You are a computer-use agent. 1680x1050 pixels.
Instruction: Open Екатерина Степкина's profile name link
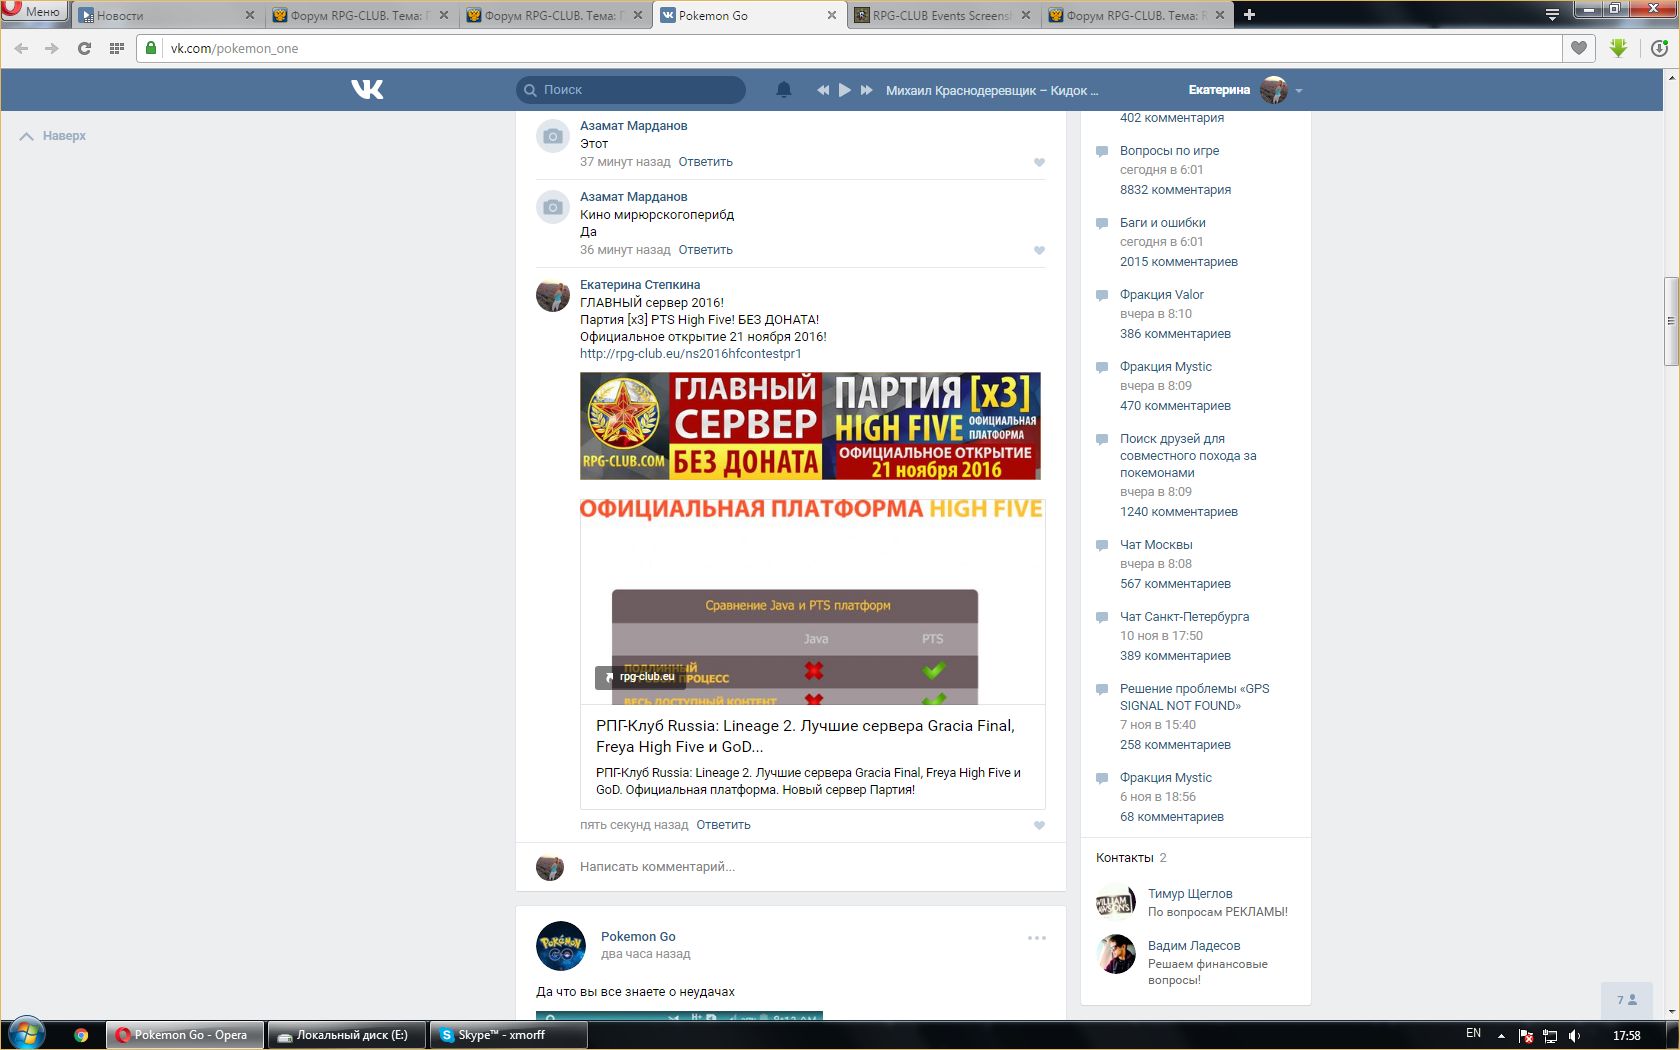(x=640, y=285)
